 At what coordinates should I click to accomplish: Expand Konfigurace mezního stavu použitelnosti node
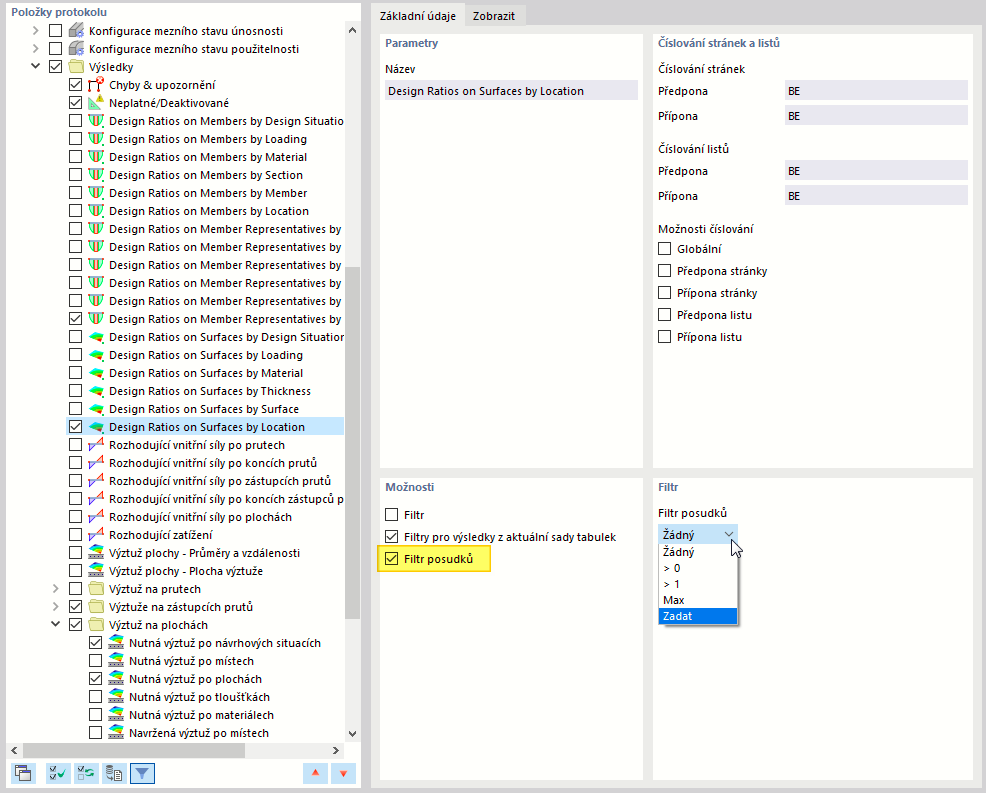pyautogui.click(x=36, y=48)
